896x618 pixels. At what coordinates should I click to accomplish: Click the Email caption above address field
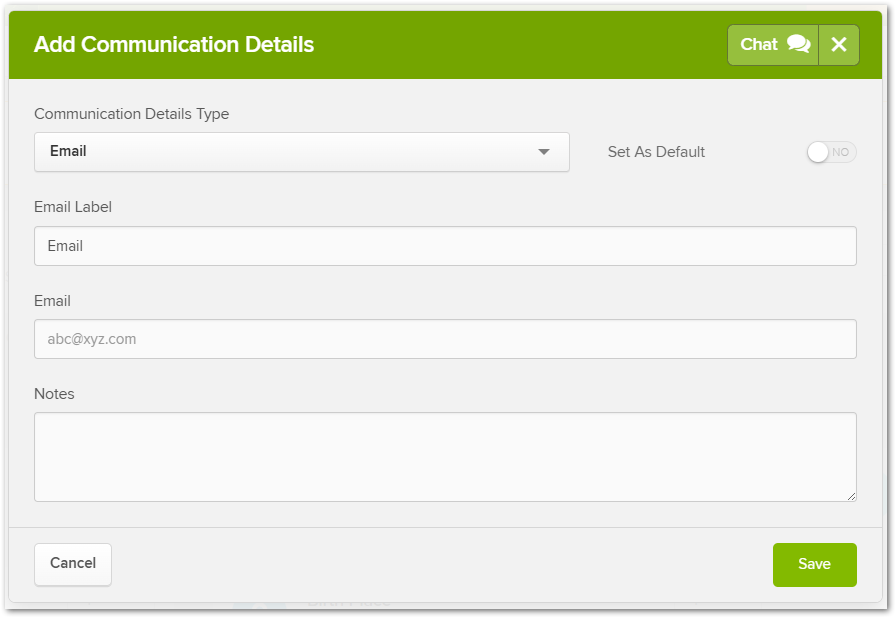pos(52,300)
